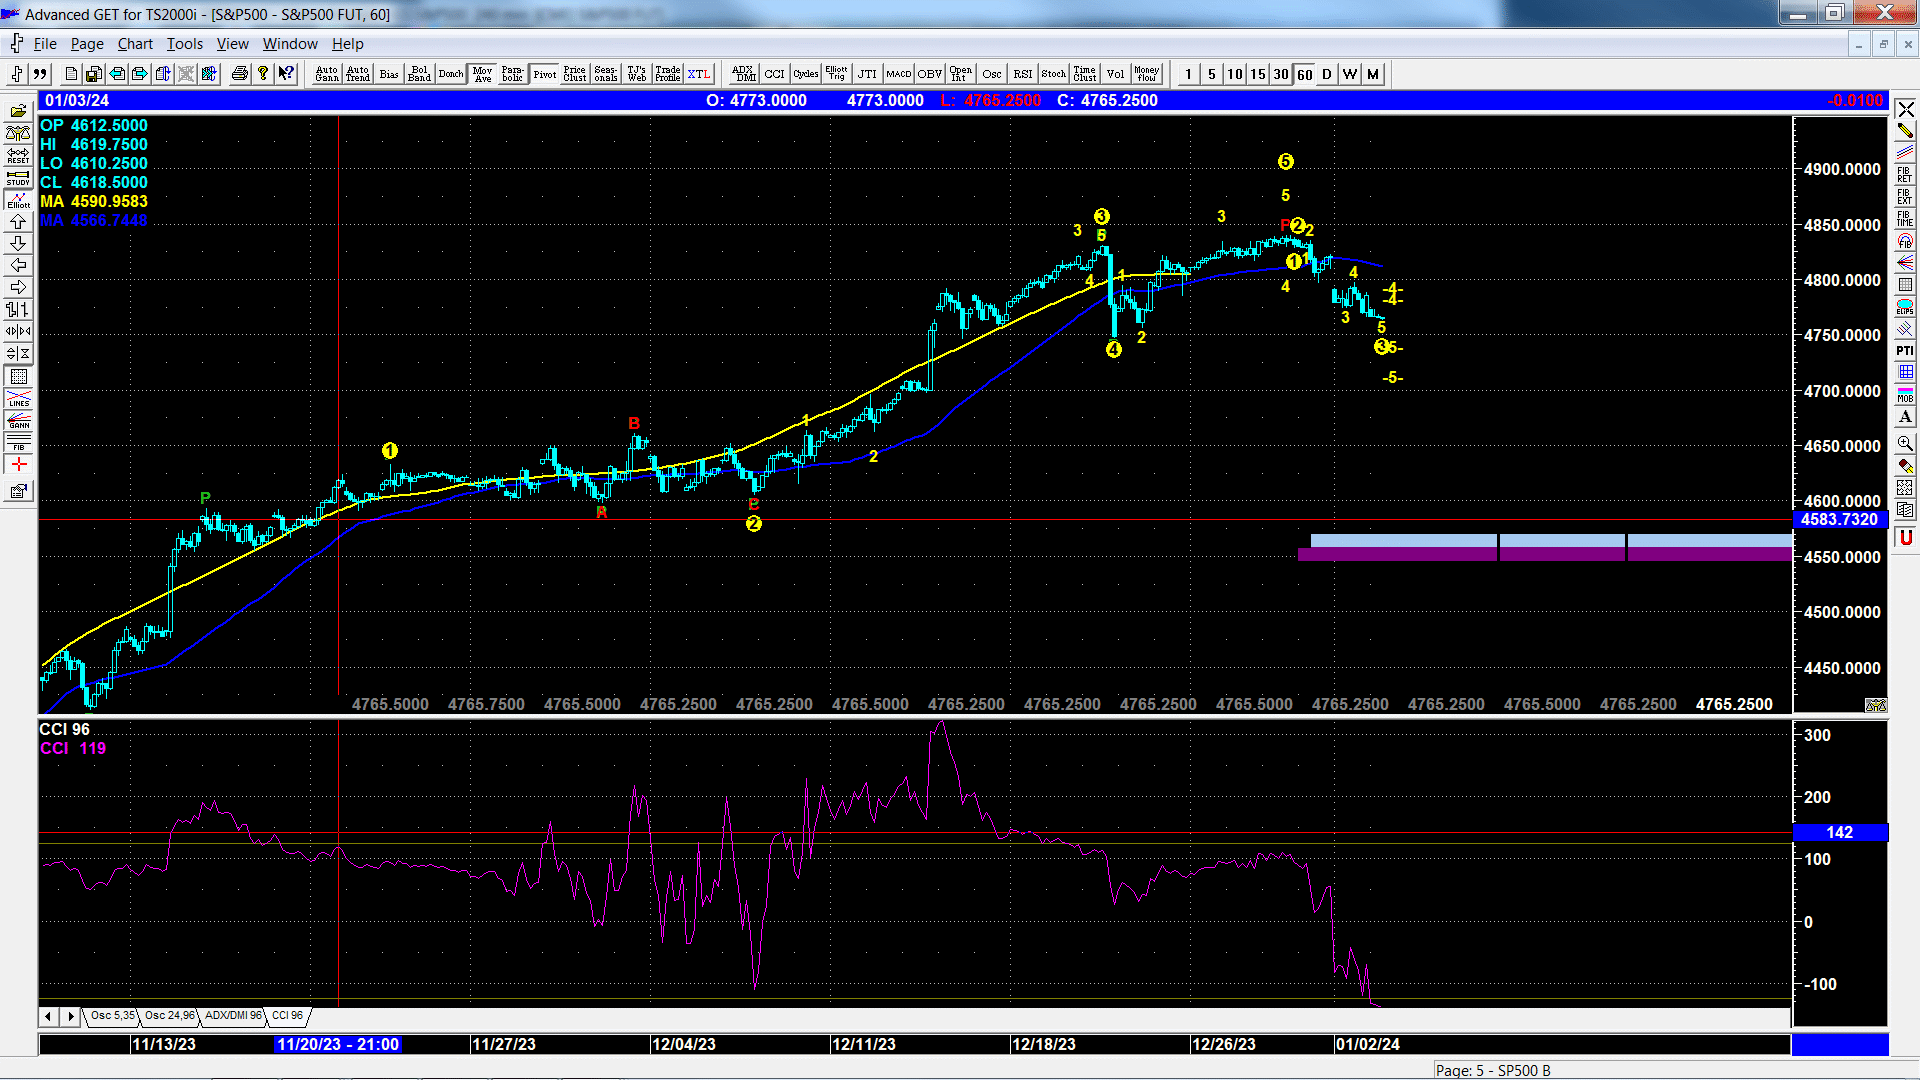Viewport: 1920px width, 1080px height.
Task: Switch to Daily timeframe
Action: tap(1327, 74)
